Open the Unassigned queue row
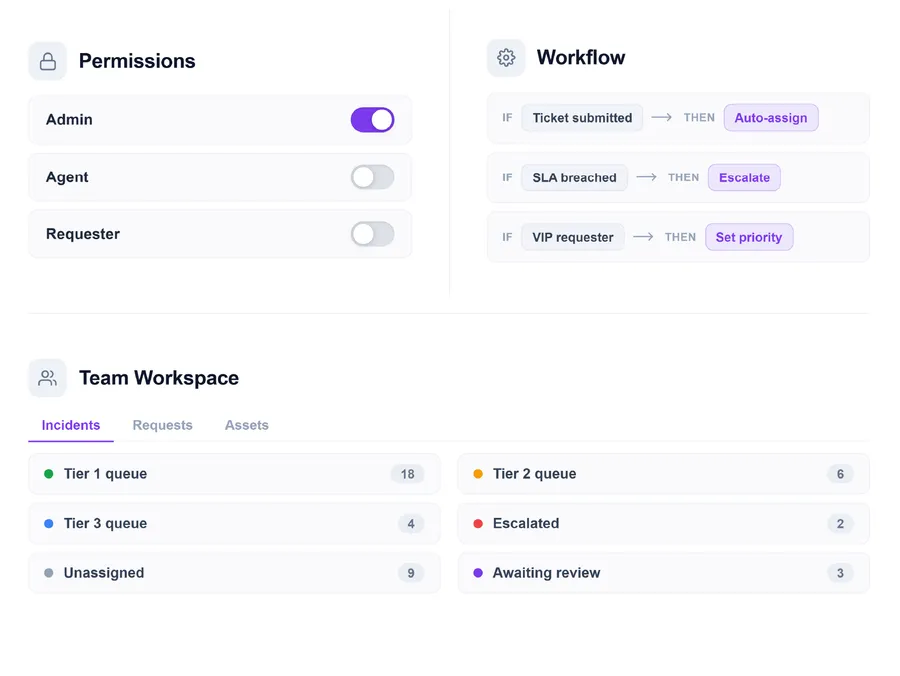Image resolution: width=900 pixels, height=676 pixels. (x=234, y=573)
